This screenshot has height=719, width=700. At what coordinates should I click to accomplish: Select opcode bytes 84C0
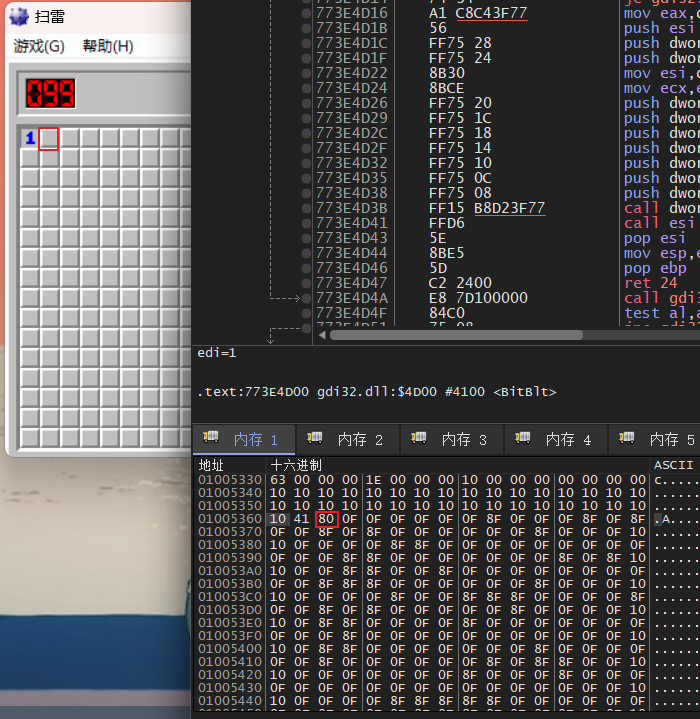click(x=447, y=313)
